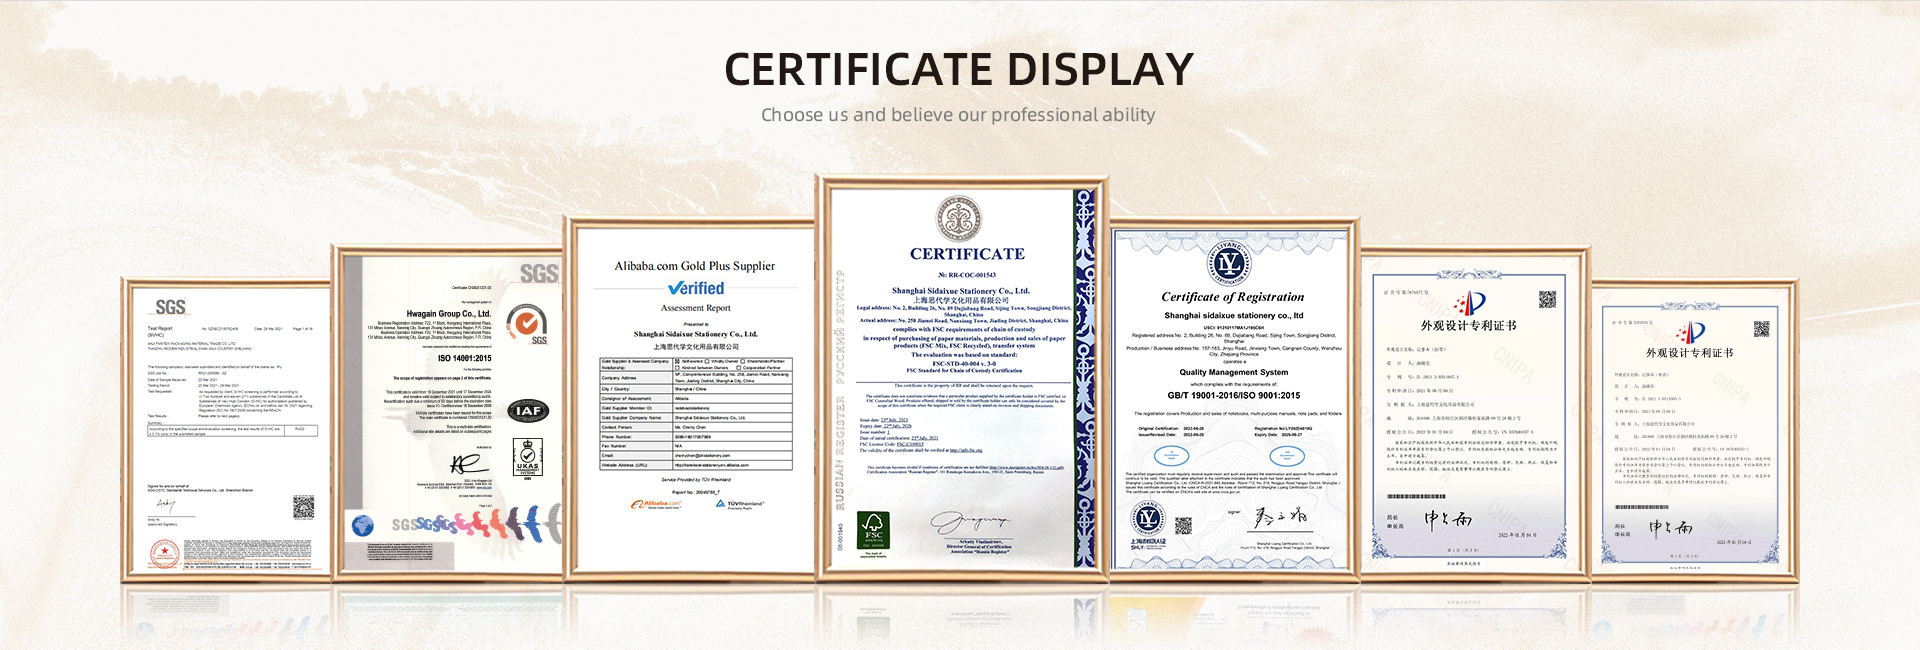The width and height of the screenshot is (1920, 650).
Task: Click 'Hwagain Group Co., Ltd.' company name
Action: (448, 314)
